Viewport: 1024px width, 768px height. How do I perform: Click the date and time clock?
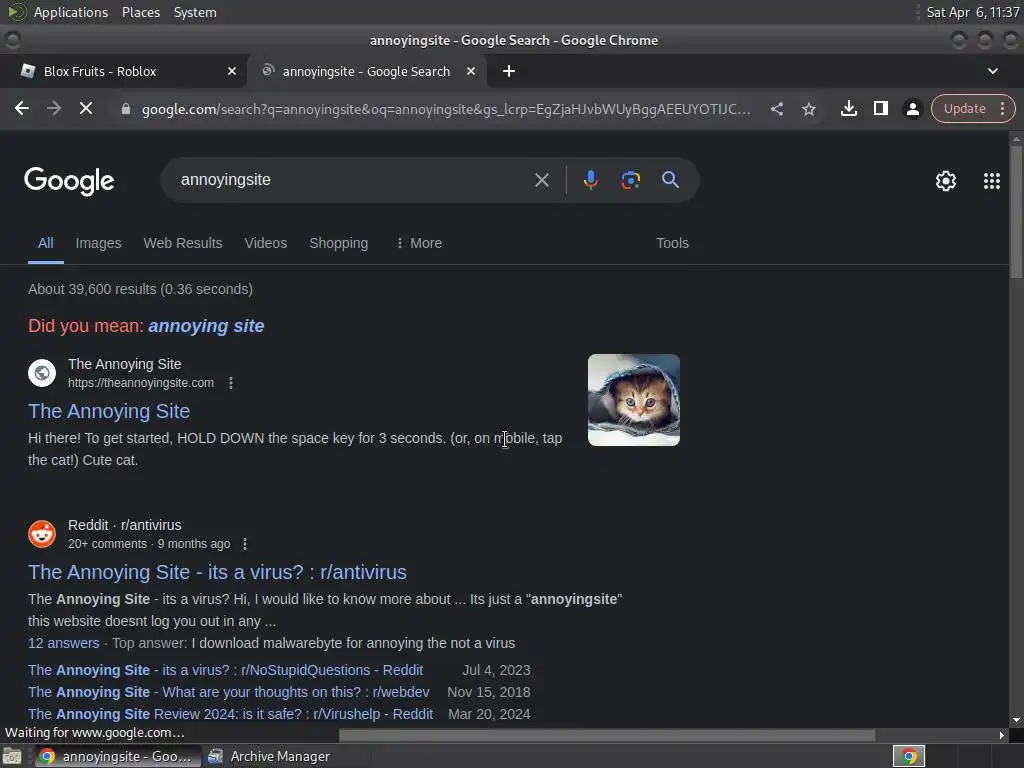973,12
